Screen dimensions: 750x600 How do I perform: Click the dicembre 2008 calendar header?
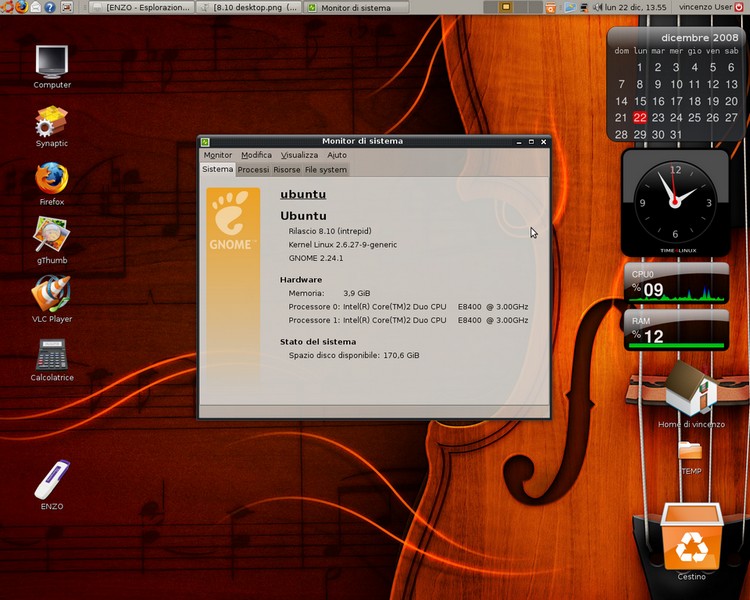click(x=699, y=38)
